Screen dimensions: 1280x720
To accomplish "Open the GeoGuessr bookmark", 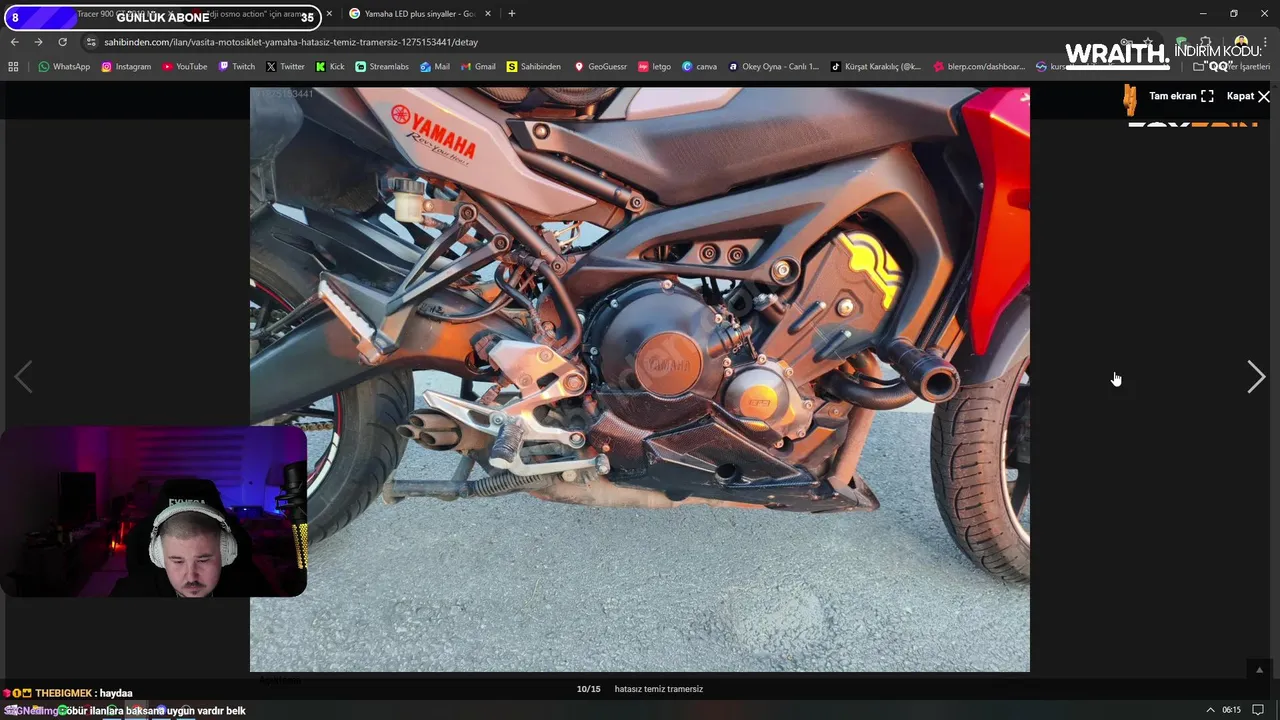I will click(600, 66).
